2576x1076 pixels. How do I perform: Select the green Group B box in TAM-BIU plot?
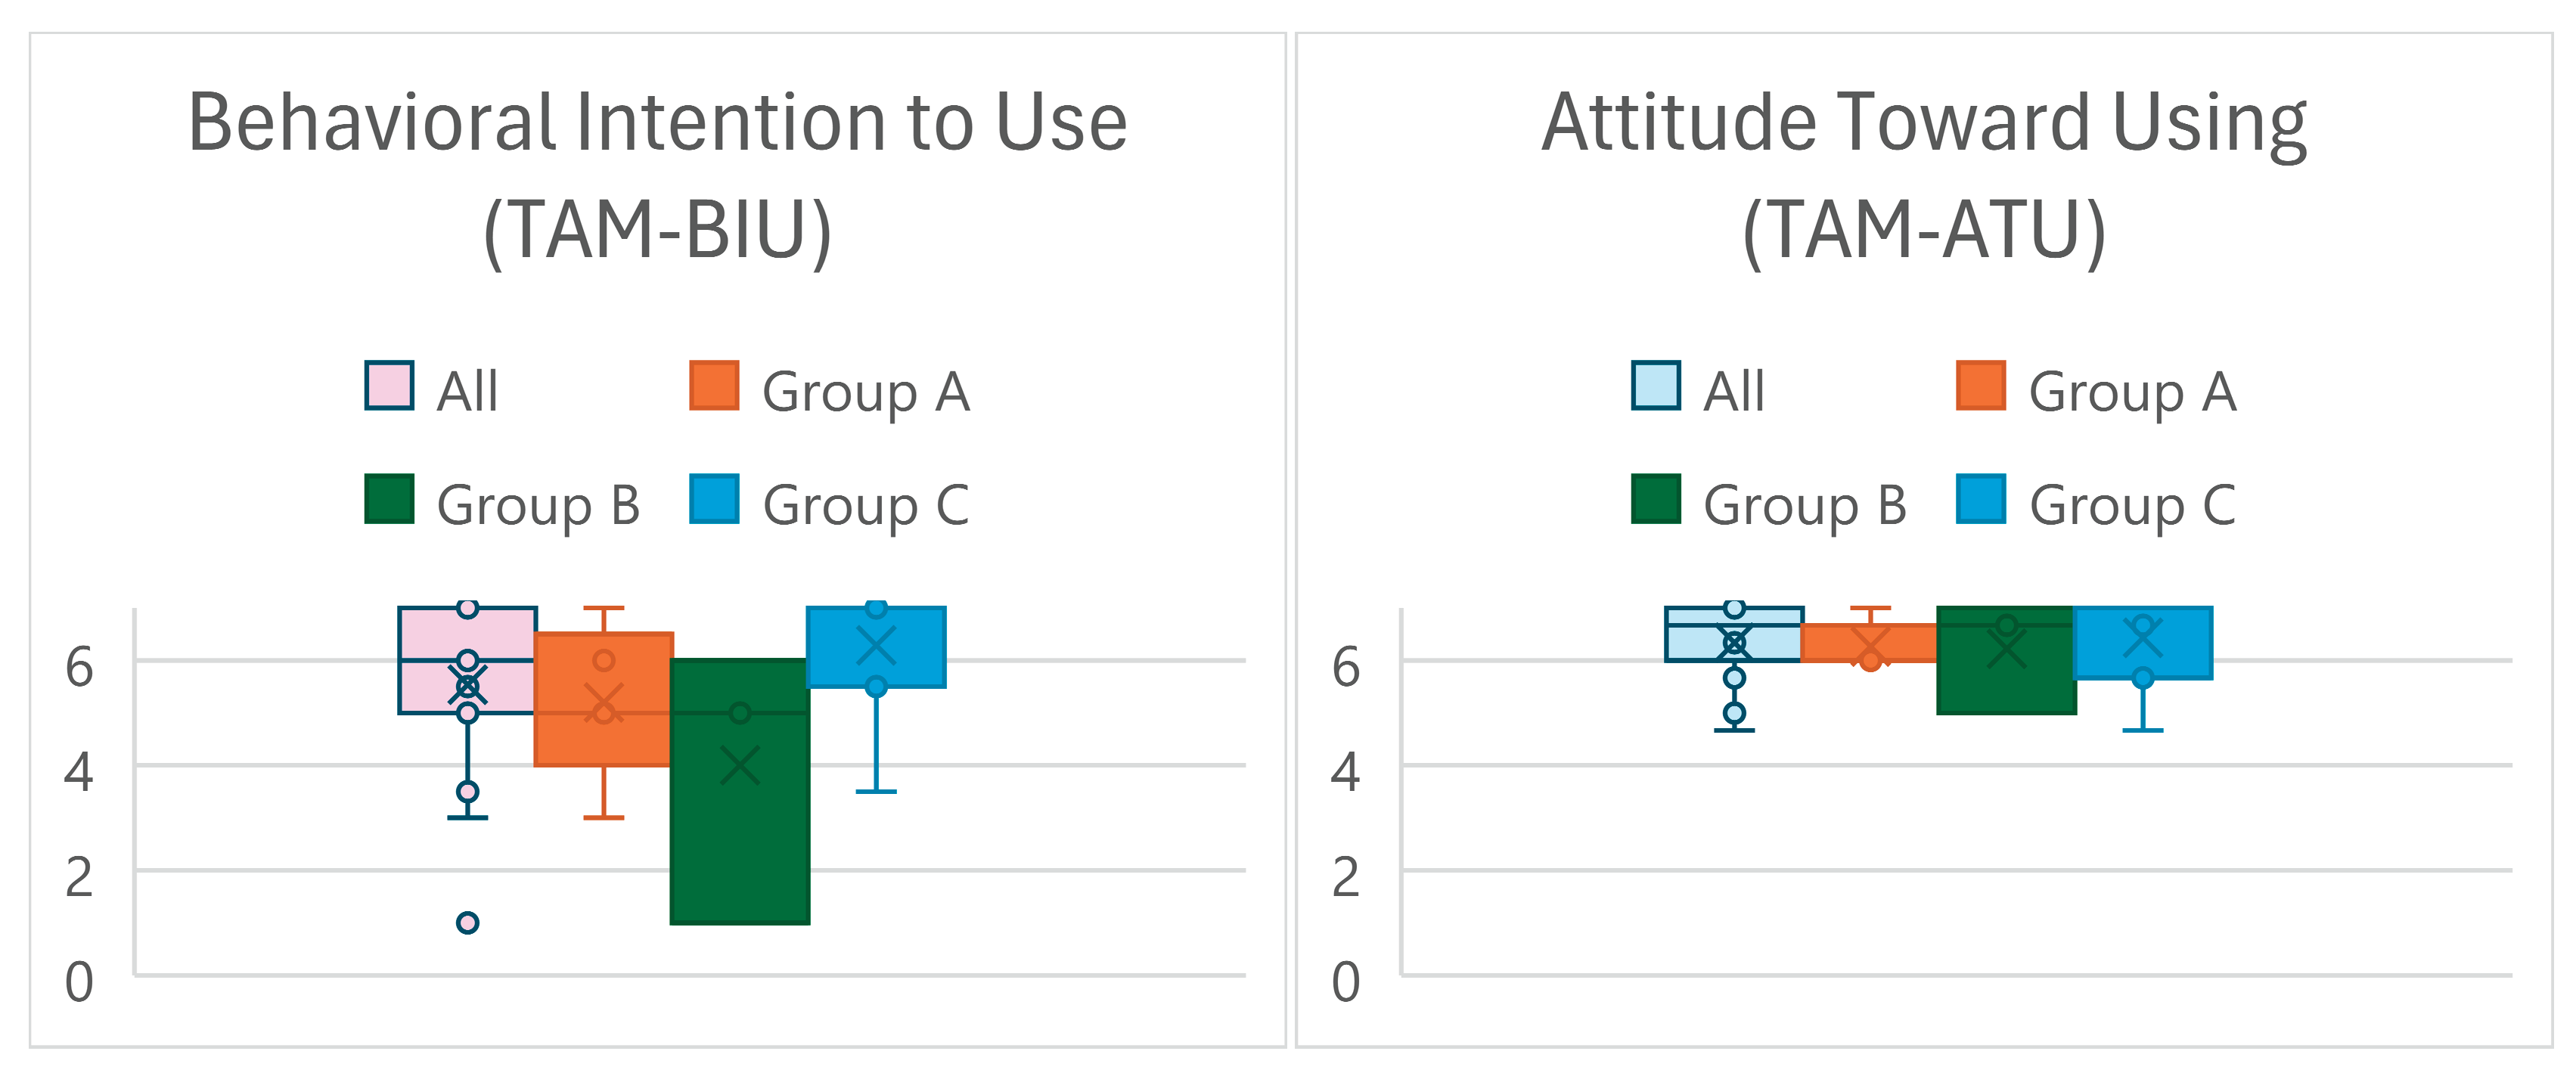[740, 840]
